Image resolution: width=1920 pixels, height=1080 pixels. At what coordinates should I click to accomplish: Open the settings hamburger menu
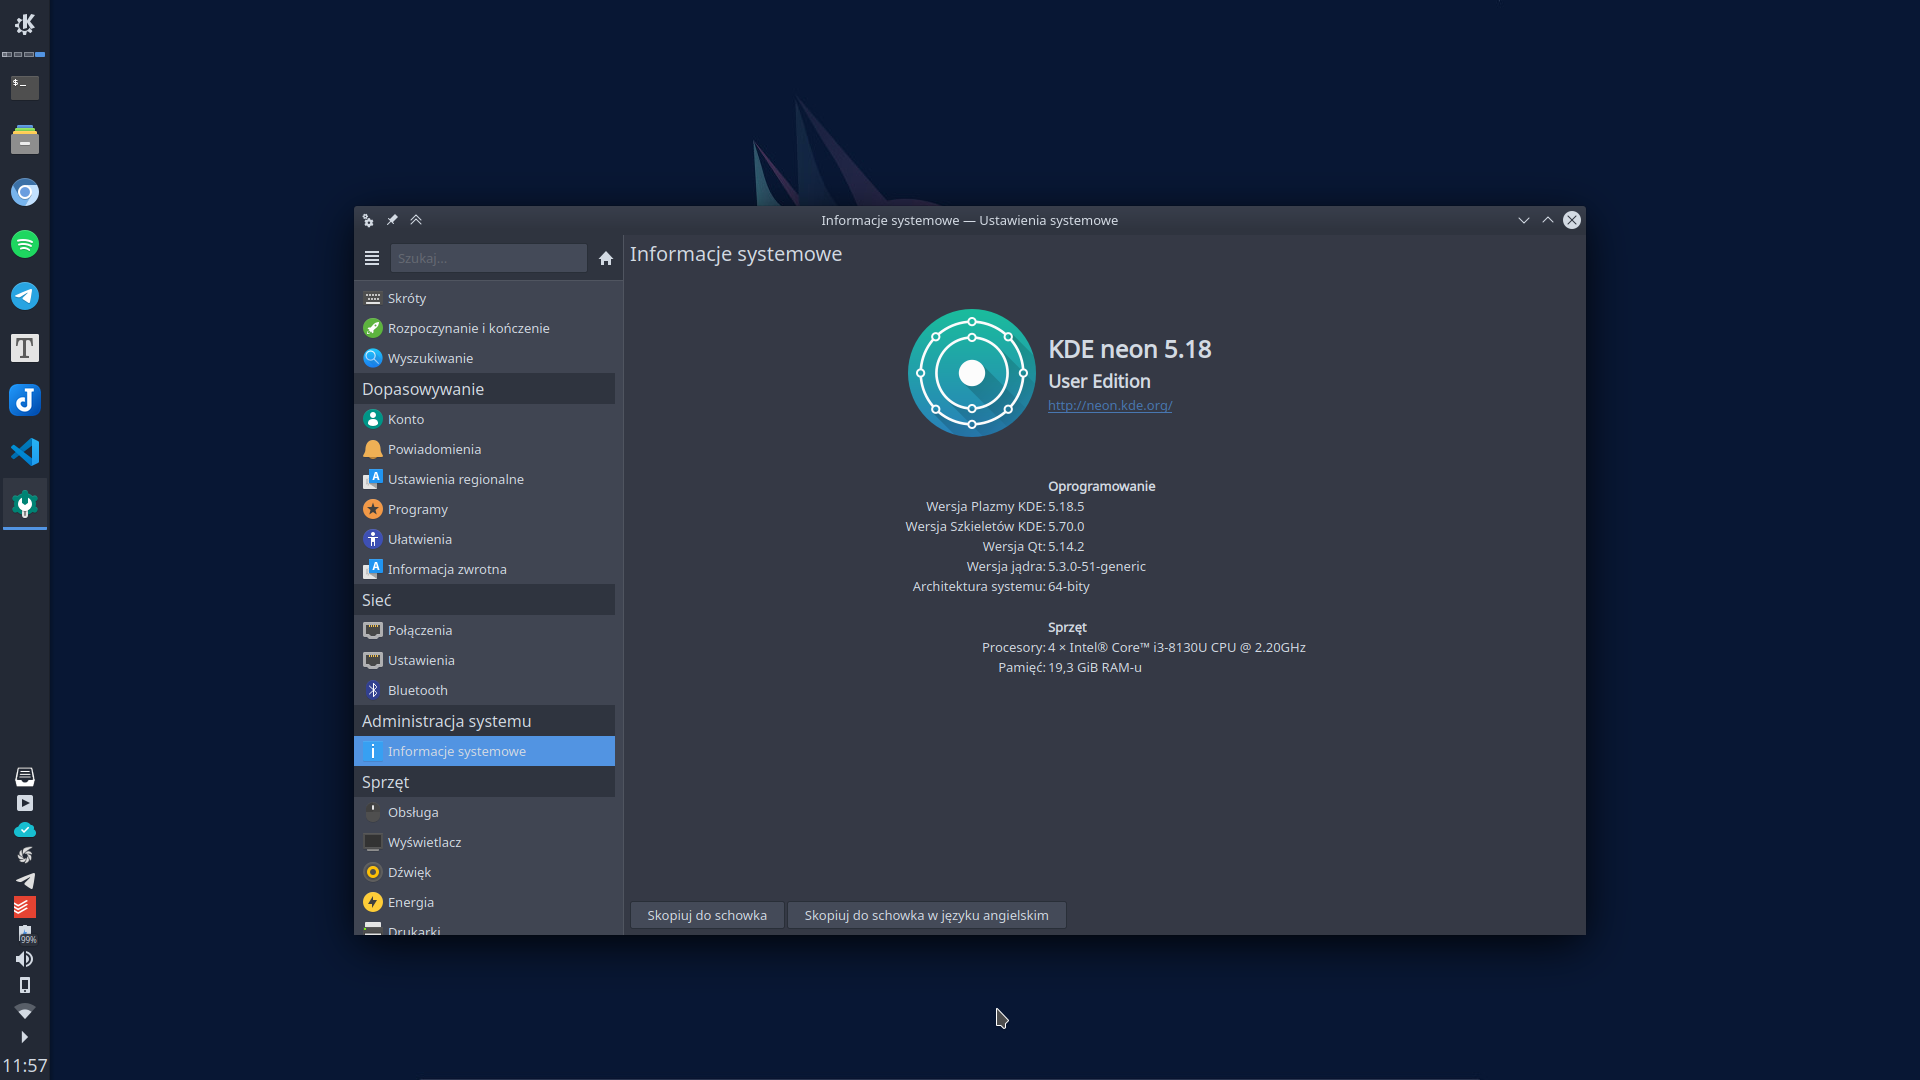372,258
